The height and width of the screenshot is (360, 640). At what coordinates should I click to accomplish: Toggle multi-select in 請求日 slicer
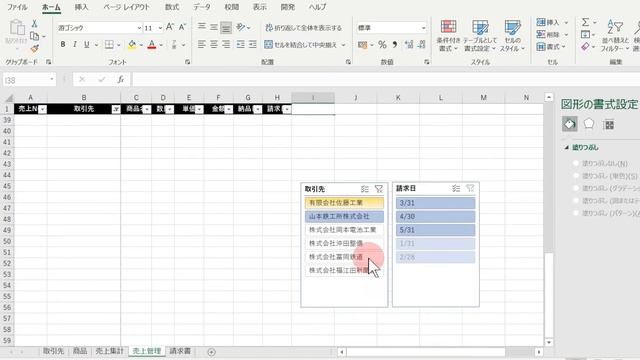point(456,188)
